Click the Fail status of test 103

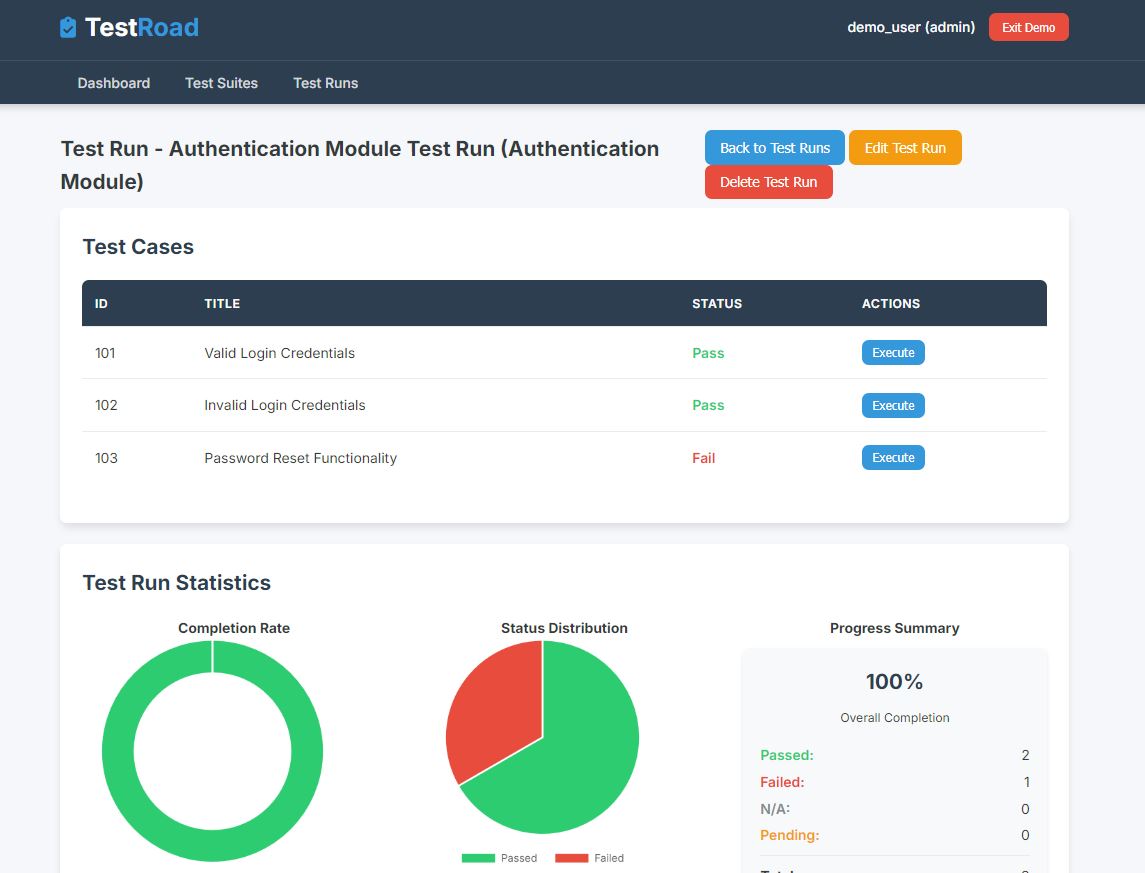point(703,458)
